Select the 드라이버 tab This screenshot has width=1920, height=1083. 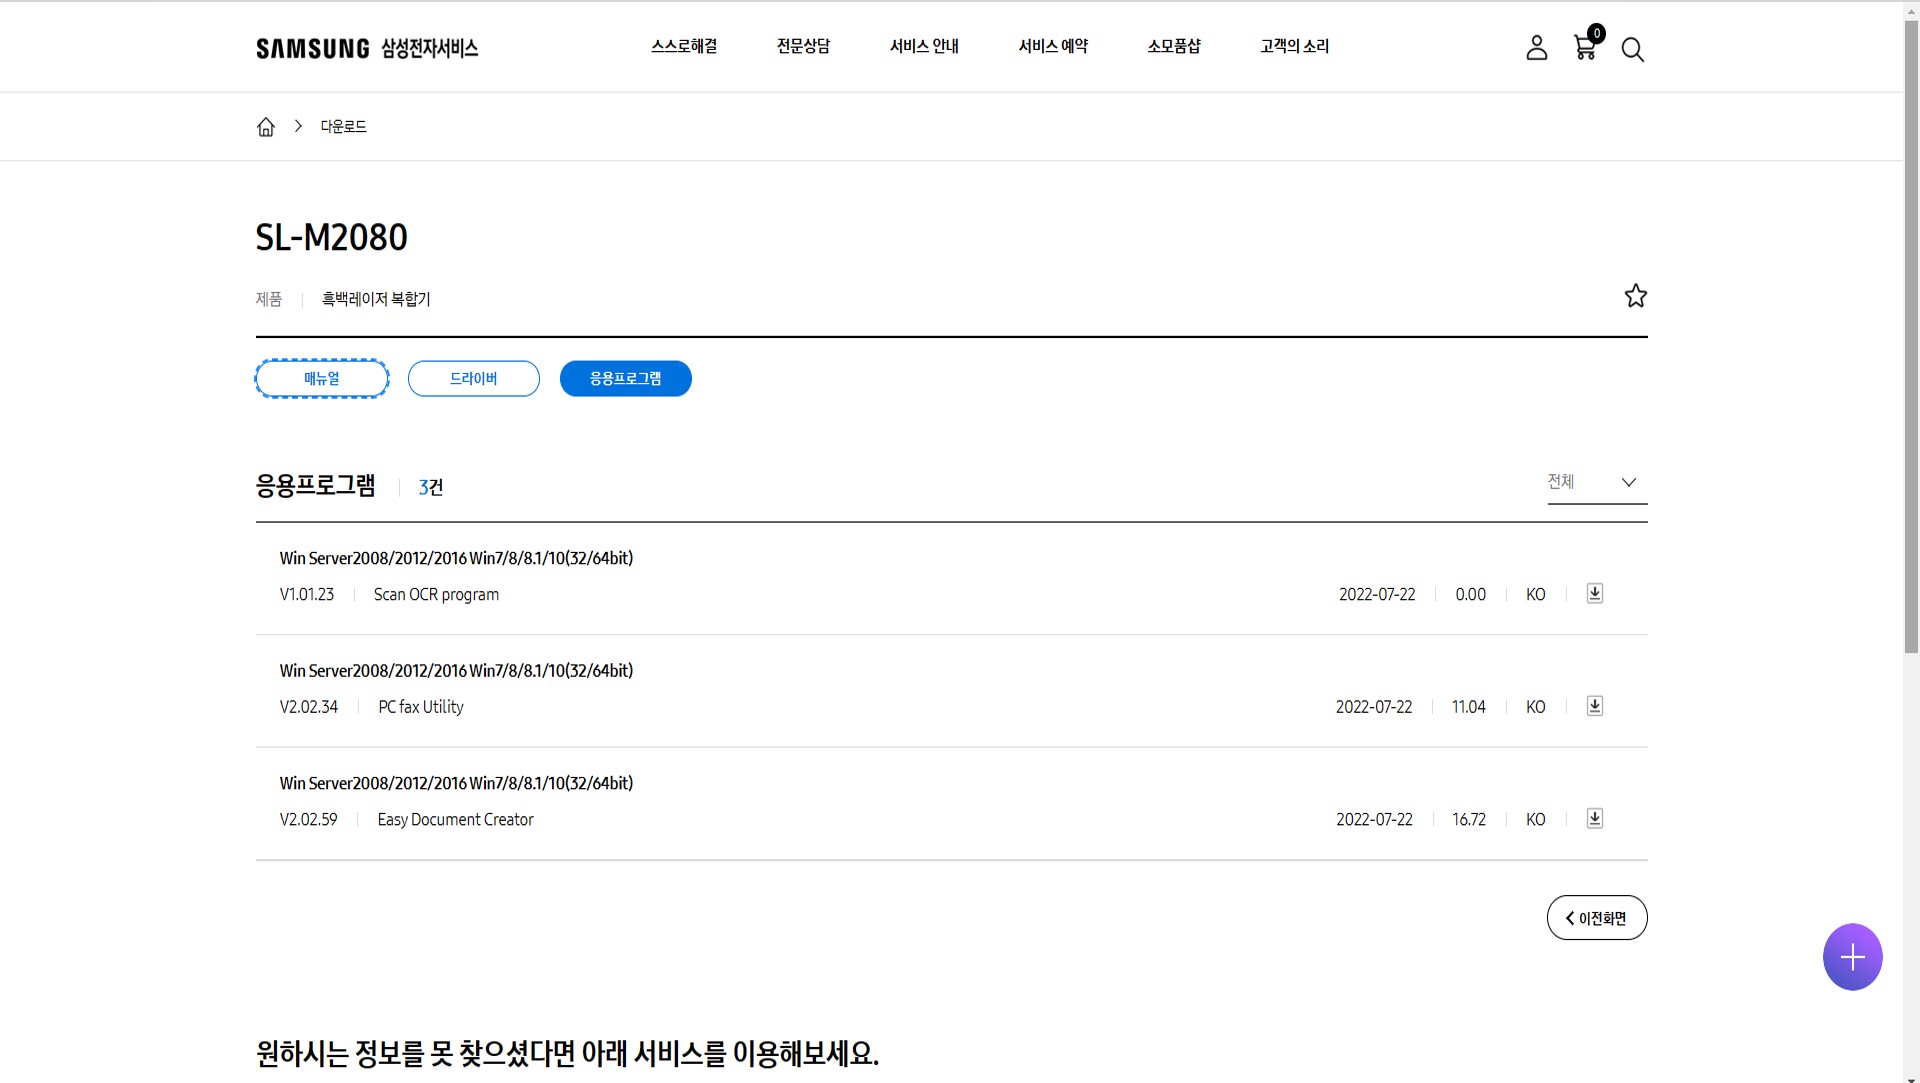coord(473,378)
